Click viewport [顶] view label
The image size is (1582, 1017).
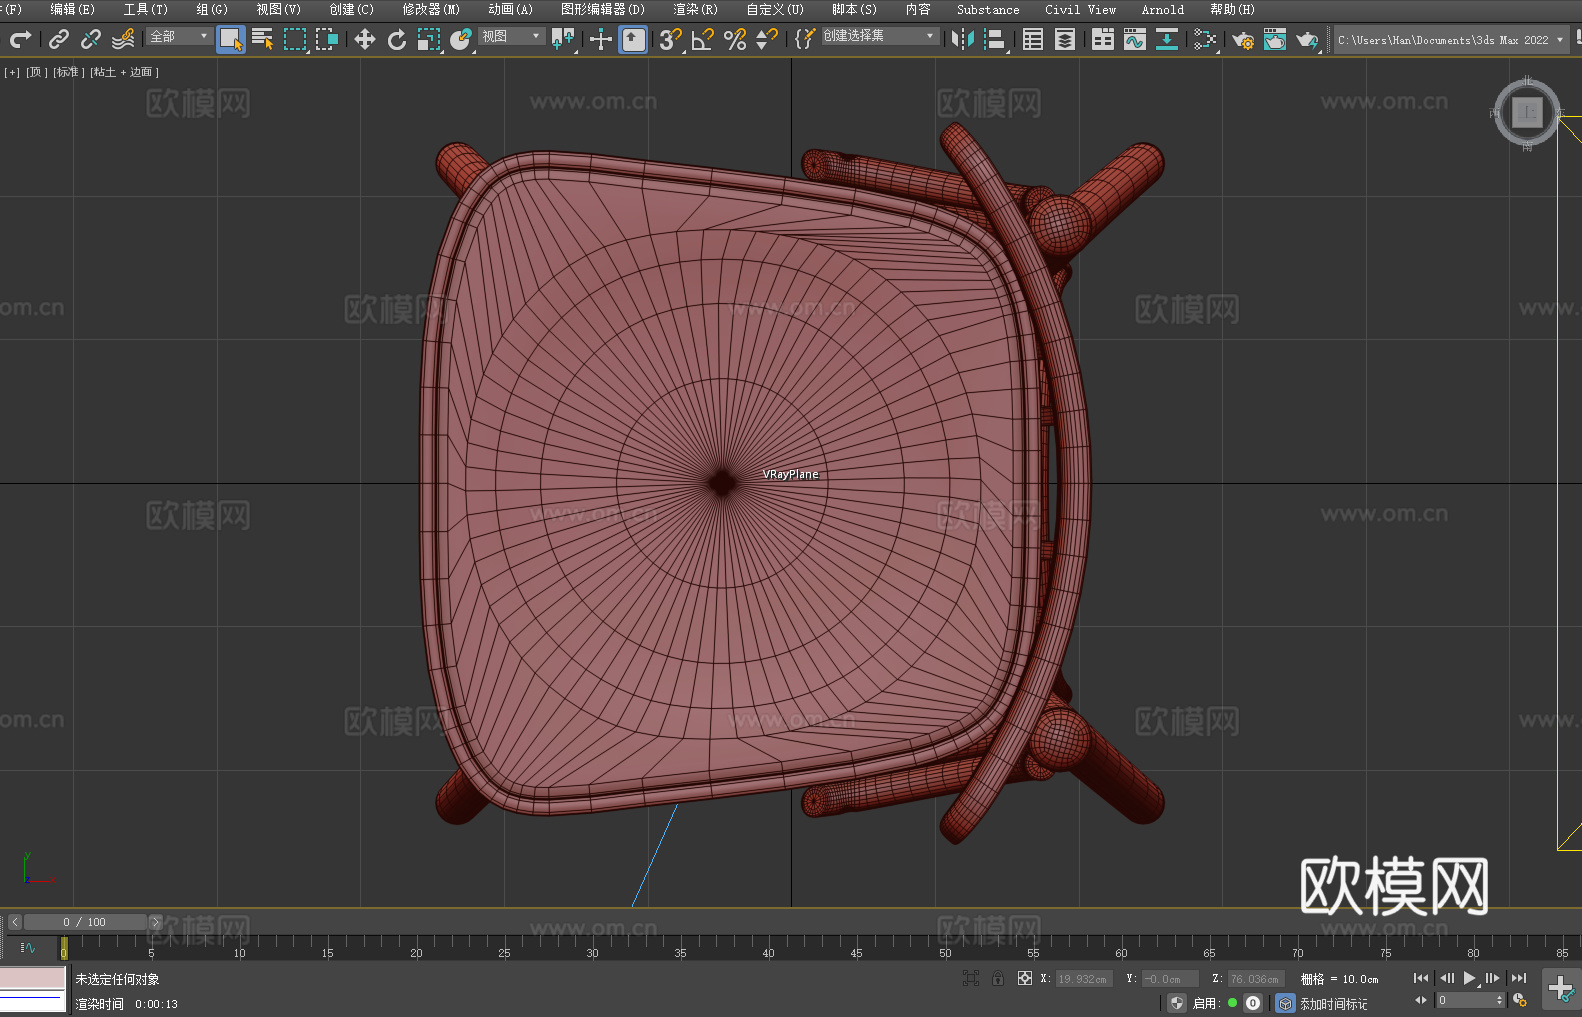click(x=35, y=72)
